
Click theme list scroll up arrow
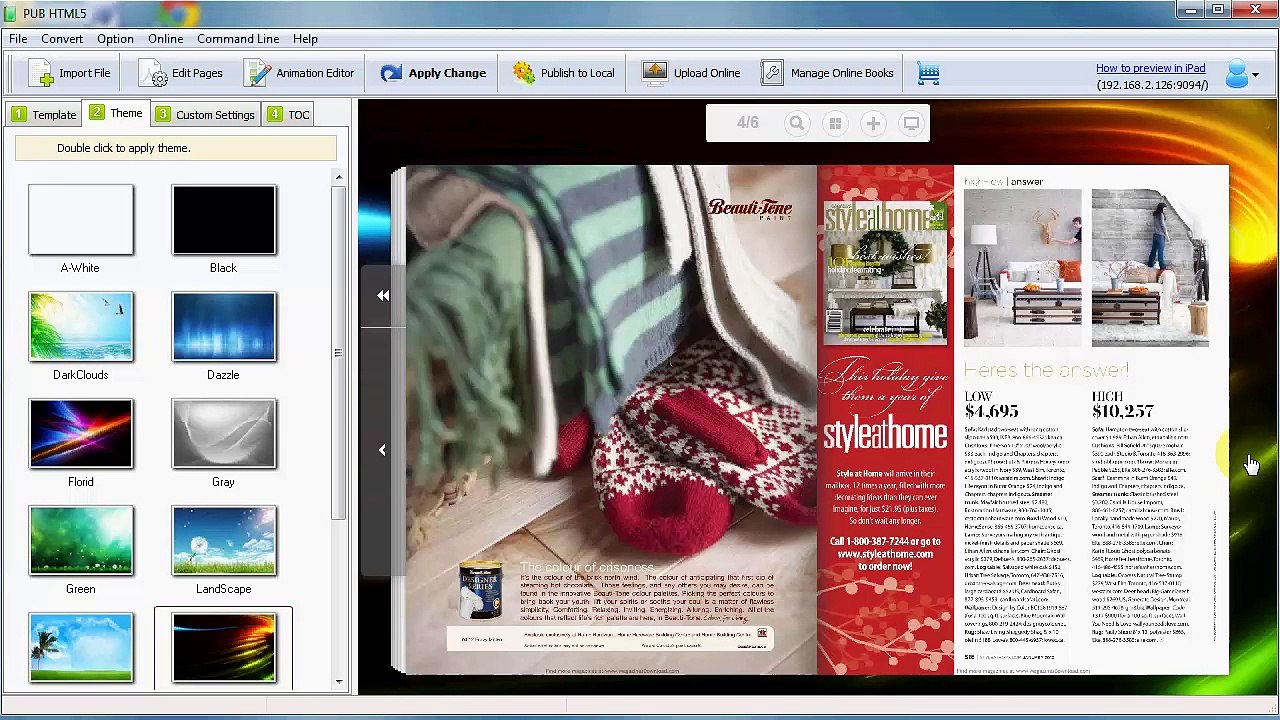click(x=339, y=177)
